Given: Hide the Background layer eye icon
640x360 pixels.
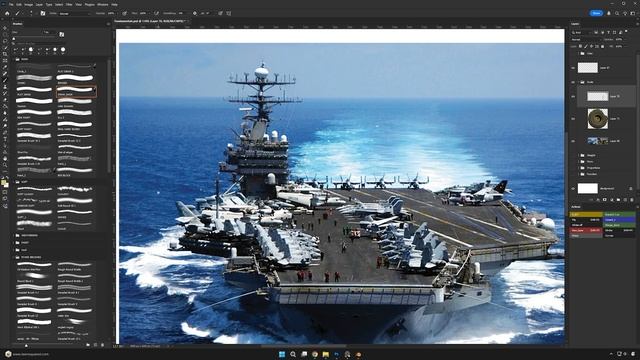Looking at the screenshot, I should (573, 189).
